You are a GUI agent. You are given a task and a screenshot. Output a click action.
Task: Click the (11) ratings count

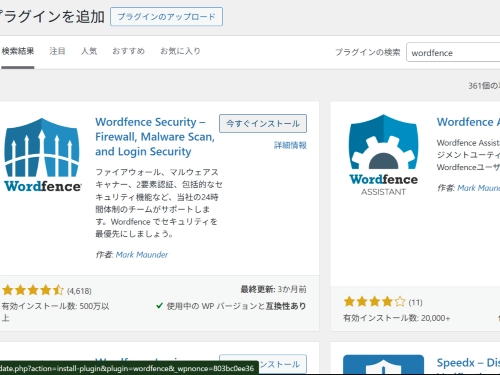click(415, 302)
